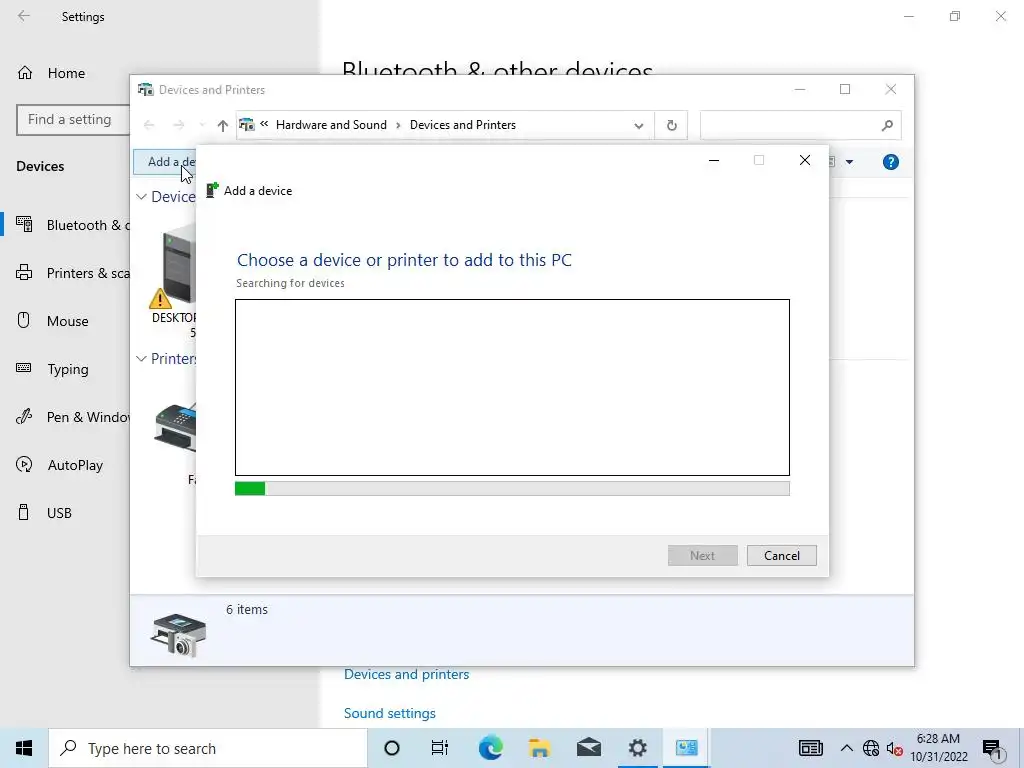Click the search magnifier in Devices and Printers

pos(887,125)
